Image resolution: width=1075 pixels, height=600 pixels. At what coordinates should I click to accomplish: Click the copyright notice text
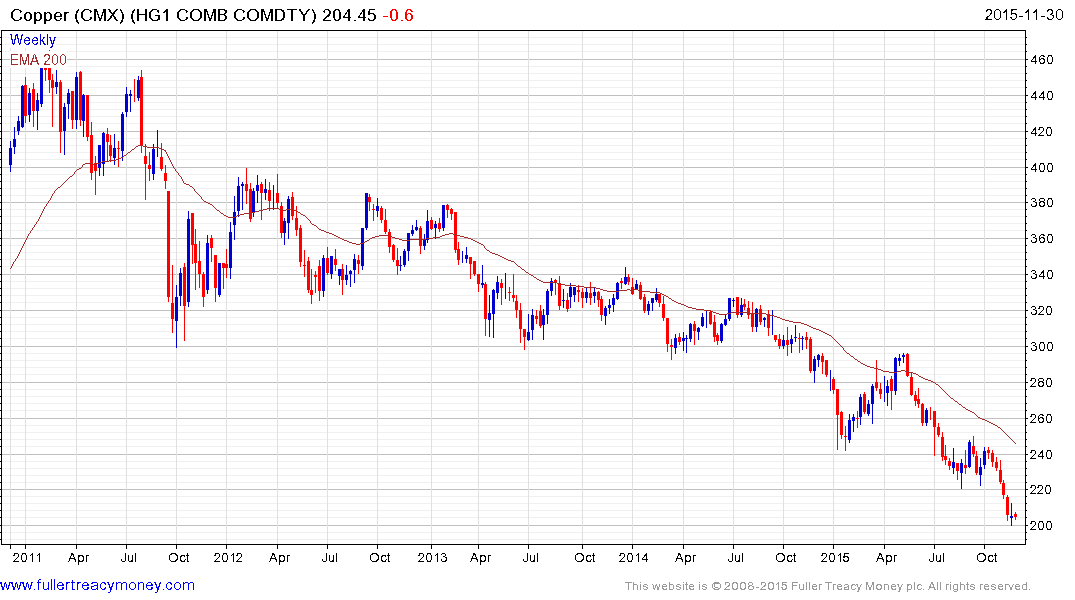[828, 586]
